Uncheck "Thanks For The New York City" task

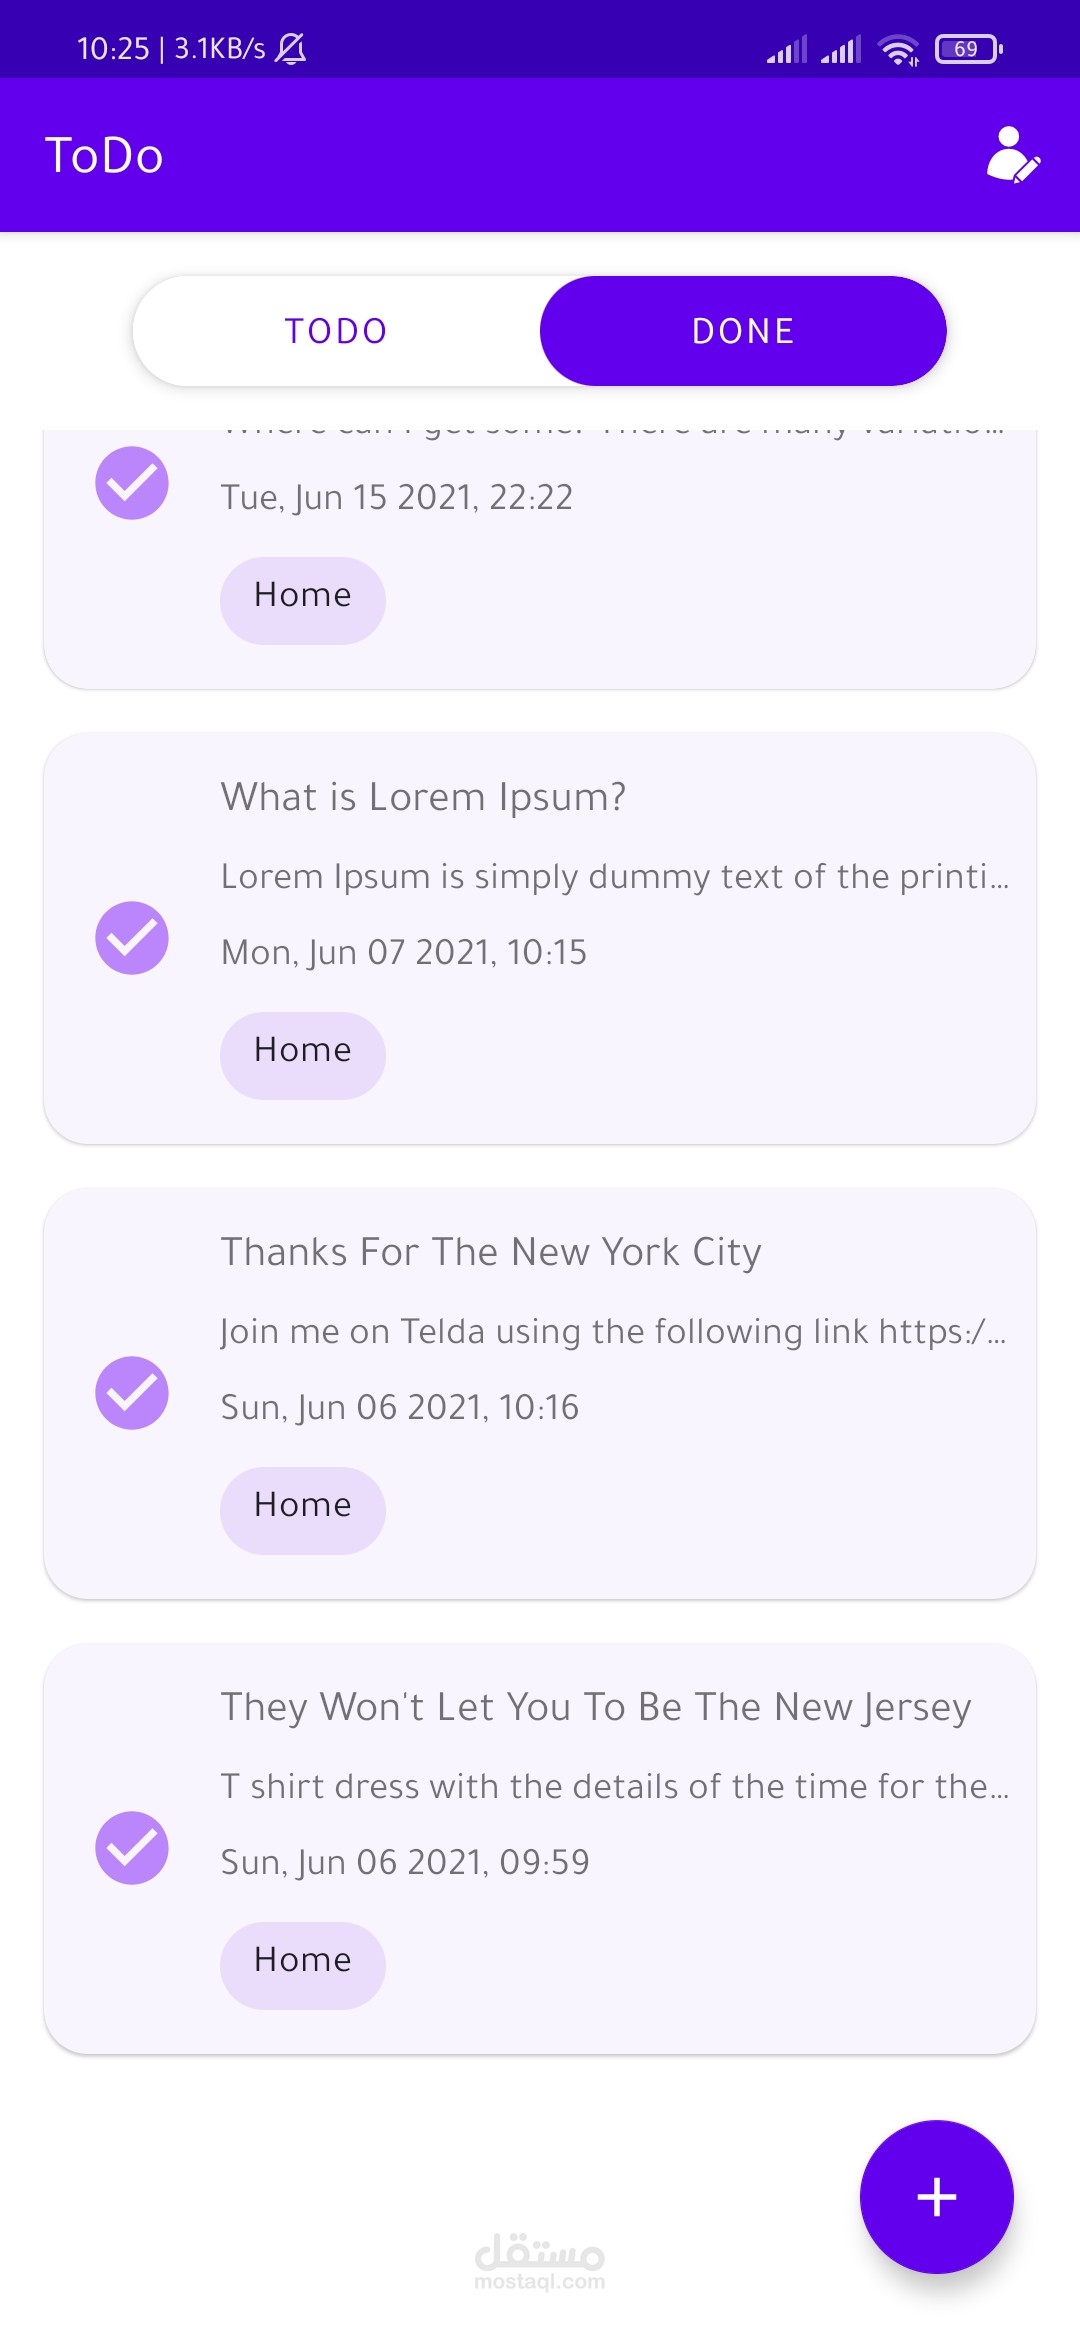[x=132, y=1393]
